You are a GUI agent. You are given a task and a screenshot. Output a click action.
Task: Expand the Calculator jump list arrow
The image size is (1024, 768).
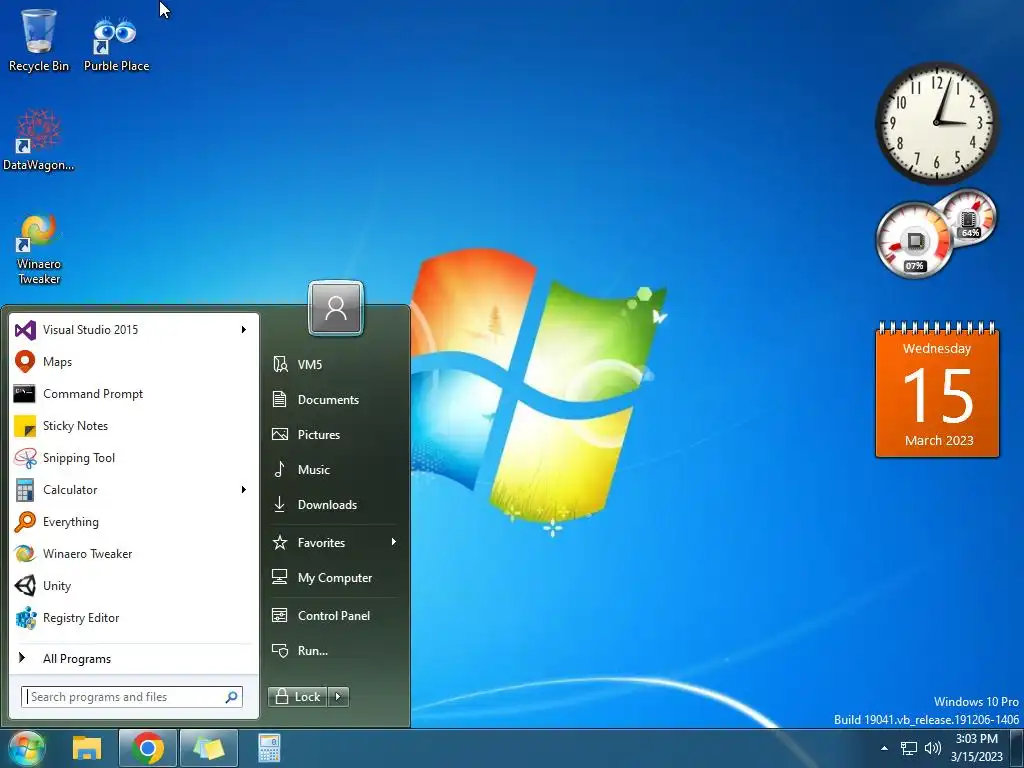(x=244, y=490)
